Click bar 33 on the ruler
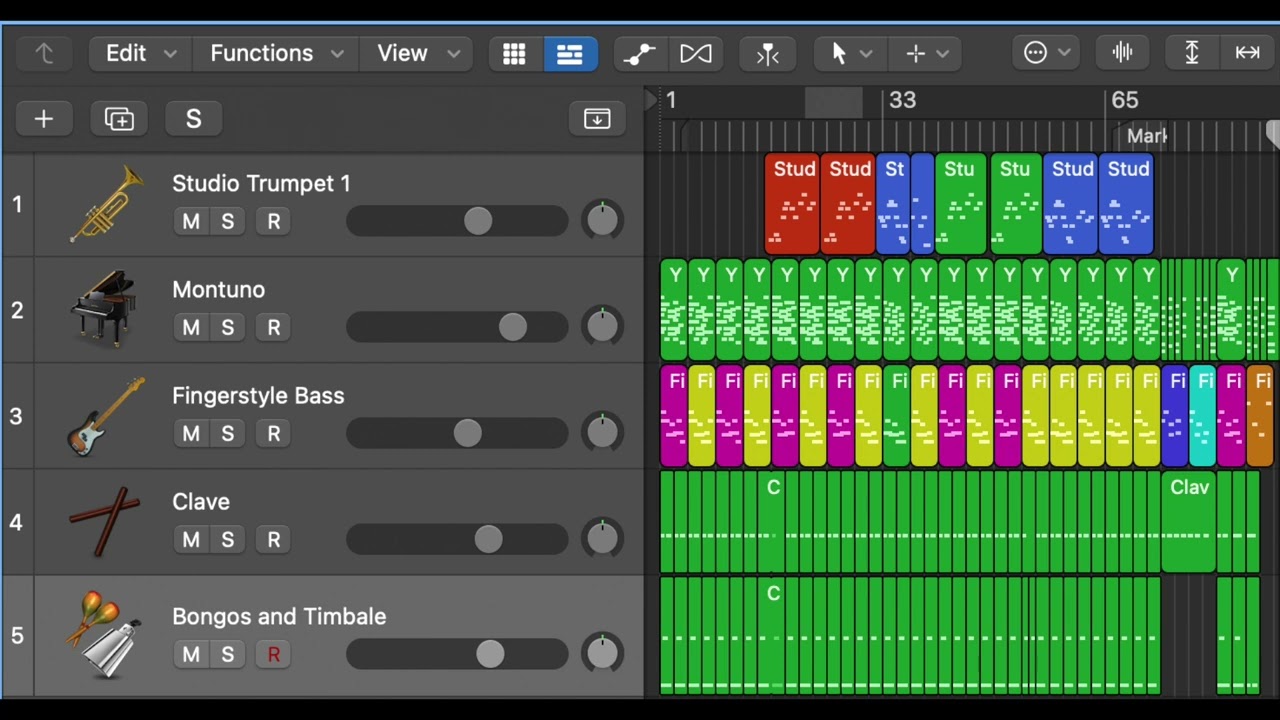This screenshot has width=1280, height=720. tap(902, 100)
